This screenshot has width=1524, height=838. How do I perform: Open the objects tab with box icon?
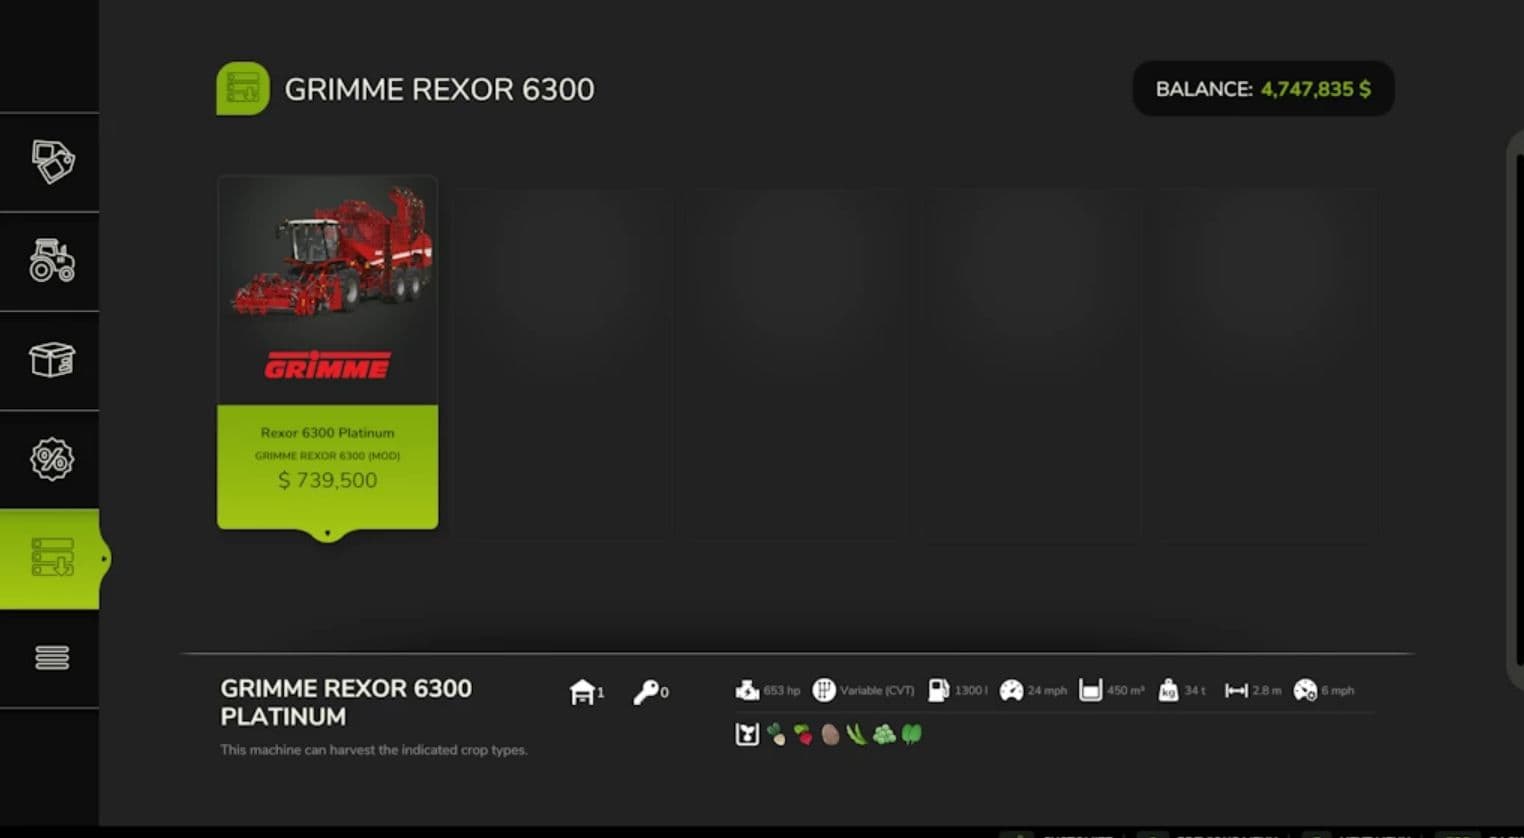tap(52, 360)
